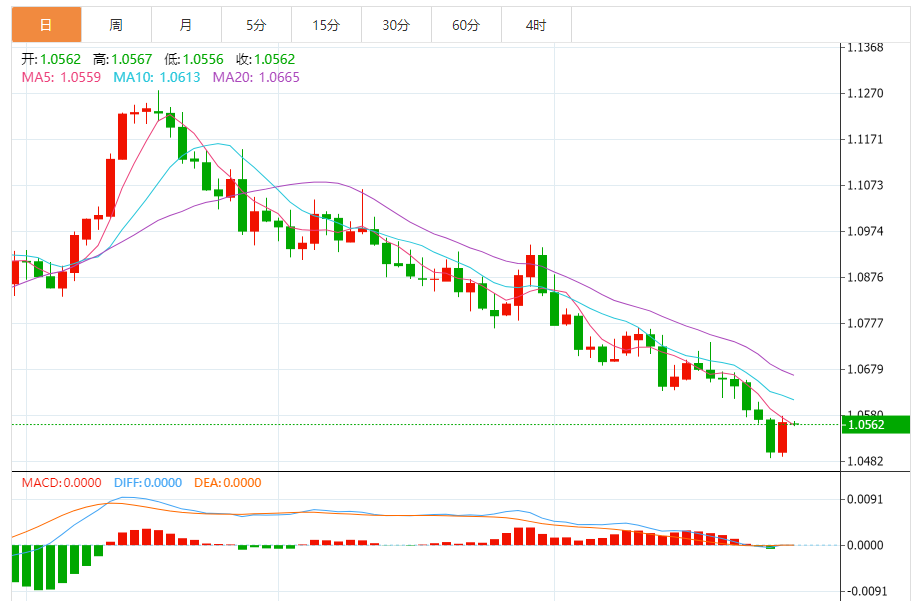Viewport: 921px width, 601px height.
Task: Click the MA10: 1.0613 indicator label
Action: 157,78
